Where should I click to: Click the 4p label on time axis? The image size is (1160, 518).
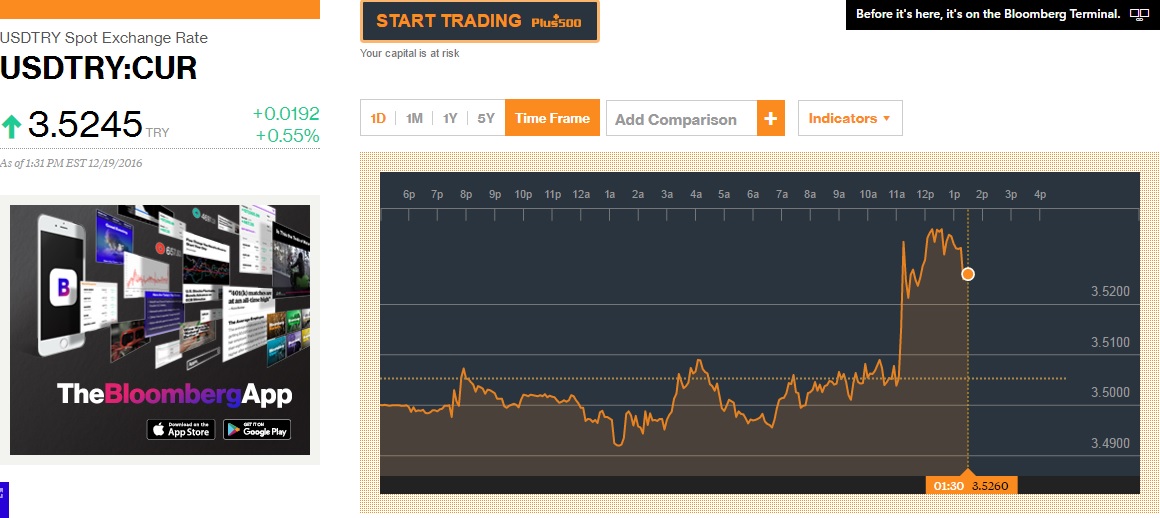(1039, 195)
